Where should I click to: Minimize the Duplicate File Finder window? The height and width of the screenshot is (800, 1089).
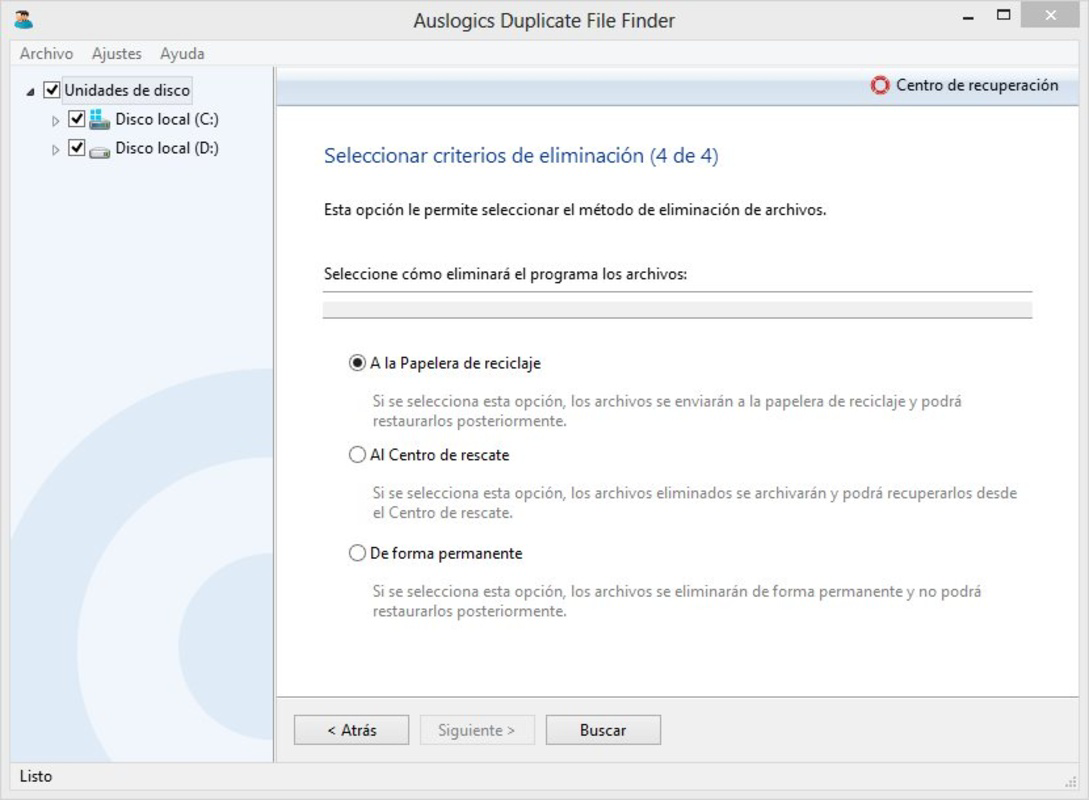coord(968,17)
